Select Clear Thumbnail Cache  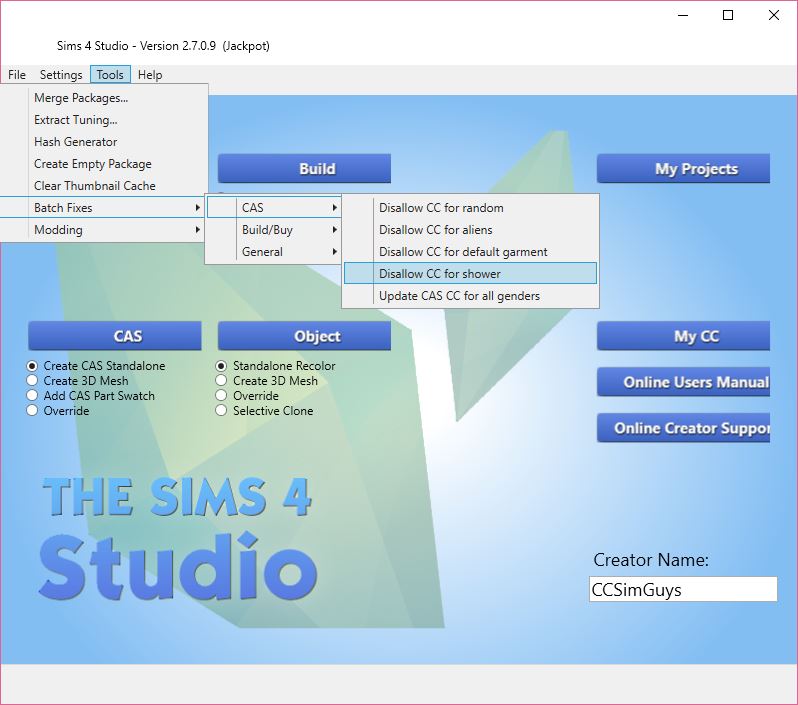104,186
